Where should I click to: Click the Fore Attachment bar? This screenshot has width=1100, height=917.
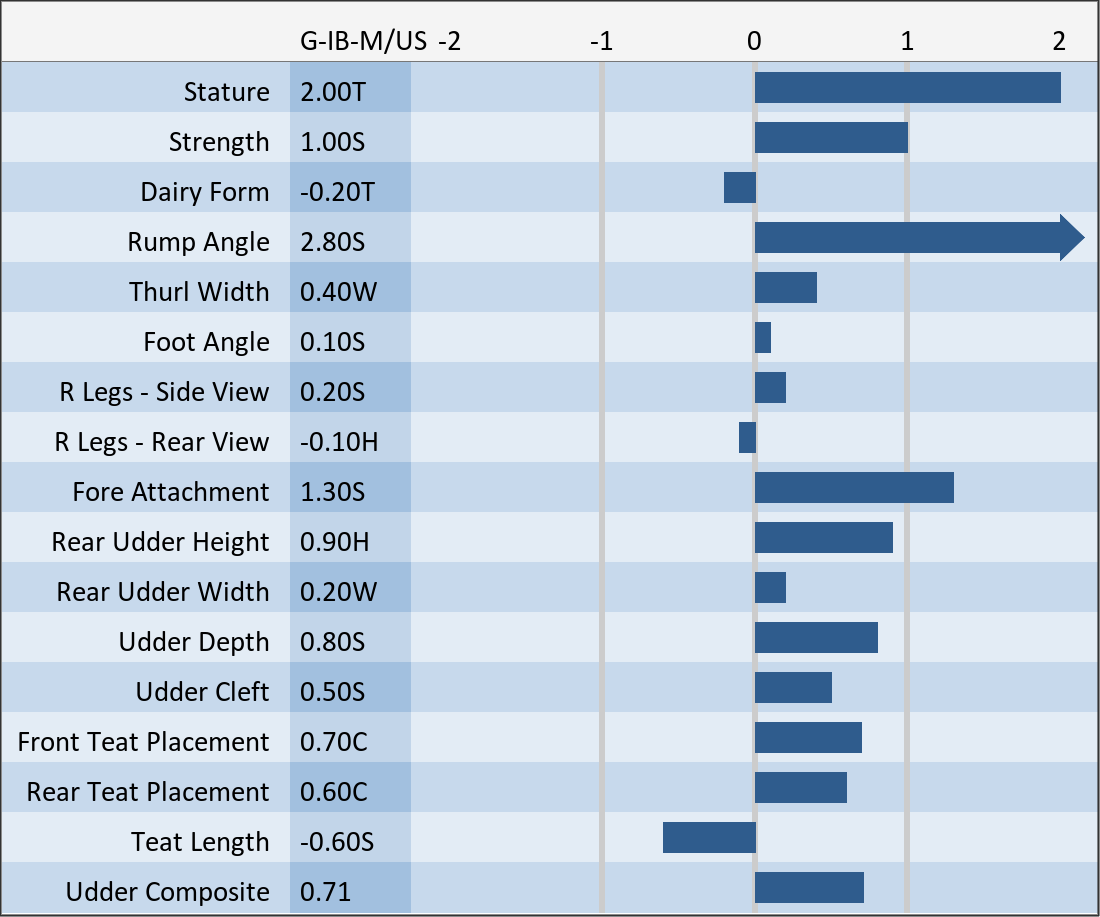pyautogui.click(x=854, y=488)
